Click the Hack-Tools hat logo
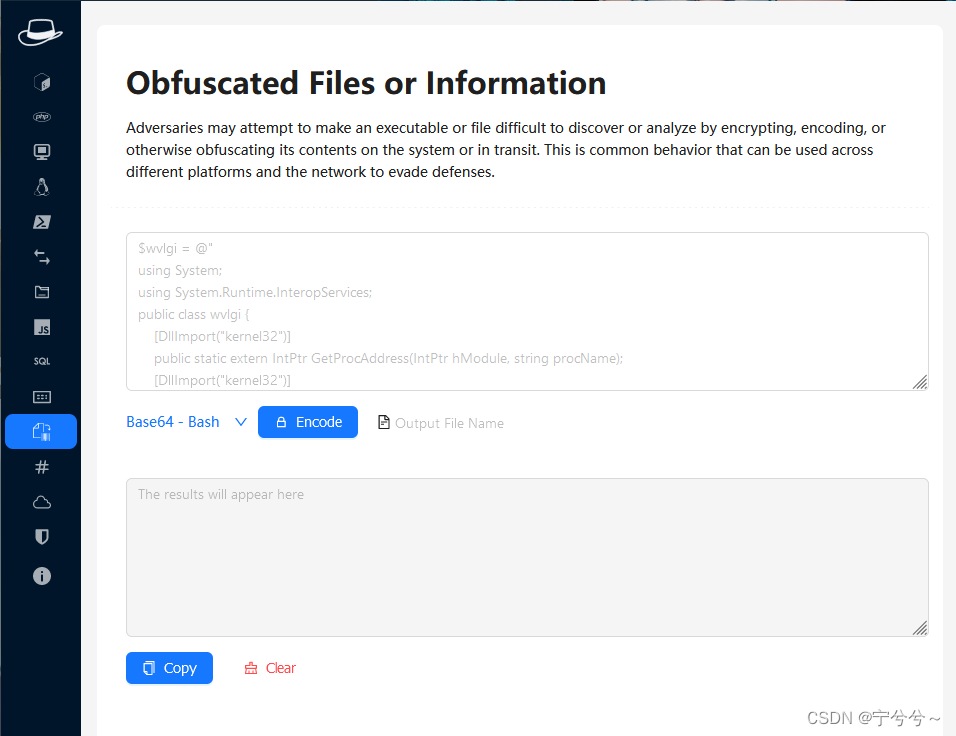The image size is (956, 736). (40, 32)
